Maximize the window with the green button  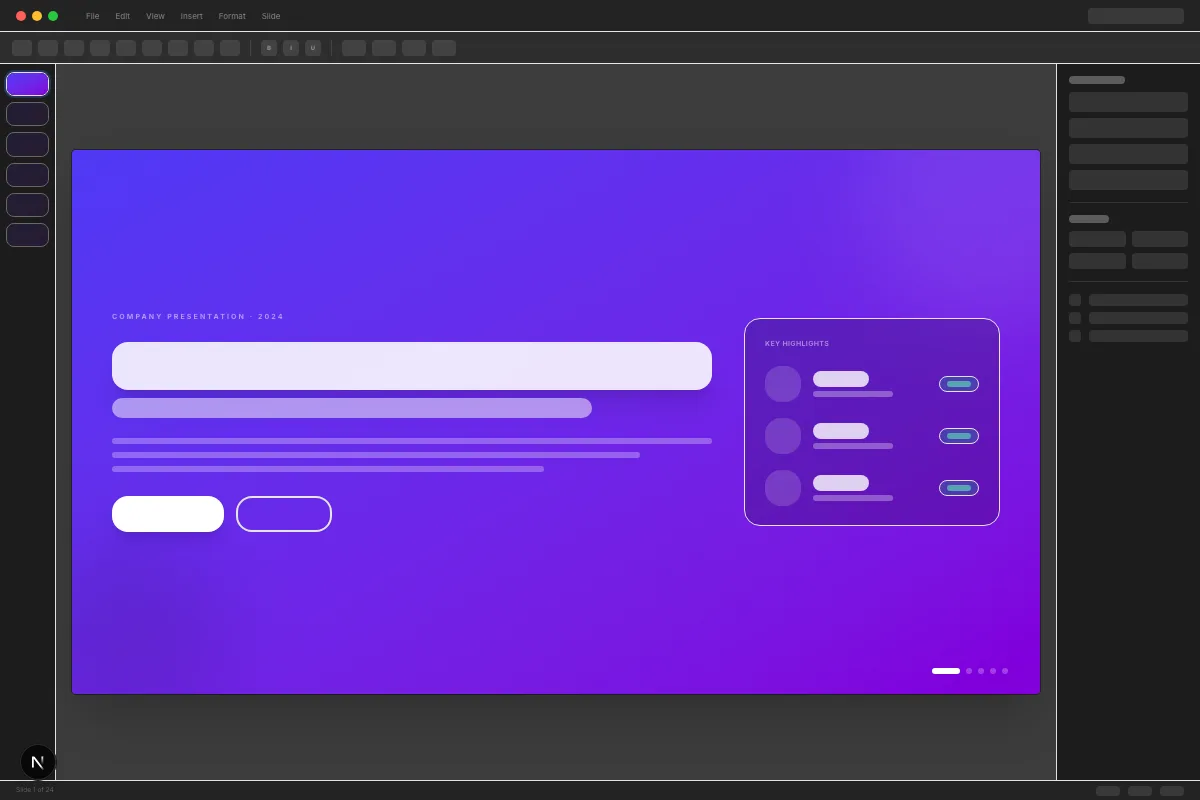pyautogui.click(x=53, y=16)
